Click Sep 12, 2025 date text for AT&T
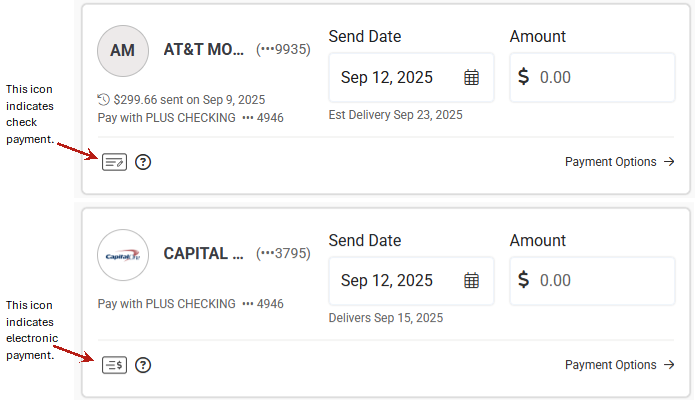 click(389, 77)
